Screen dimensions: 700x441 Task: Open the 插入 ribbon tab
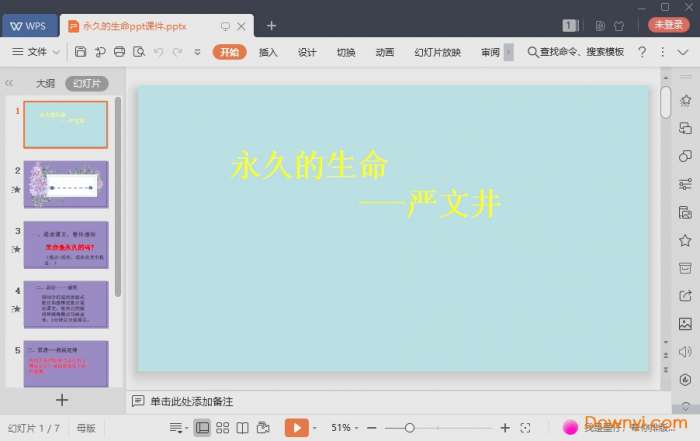click(x=268, y=52)
